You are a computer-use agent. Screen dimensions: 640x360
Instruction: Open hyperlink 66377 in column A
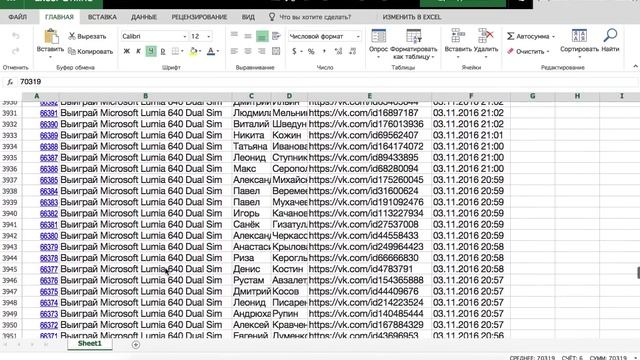pos(49,269)
